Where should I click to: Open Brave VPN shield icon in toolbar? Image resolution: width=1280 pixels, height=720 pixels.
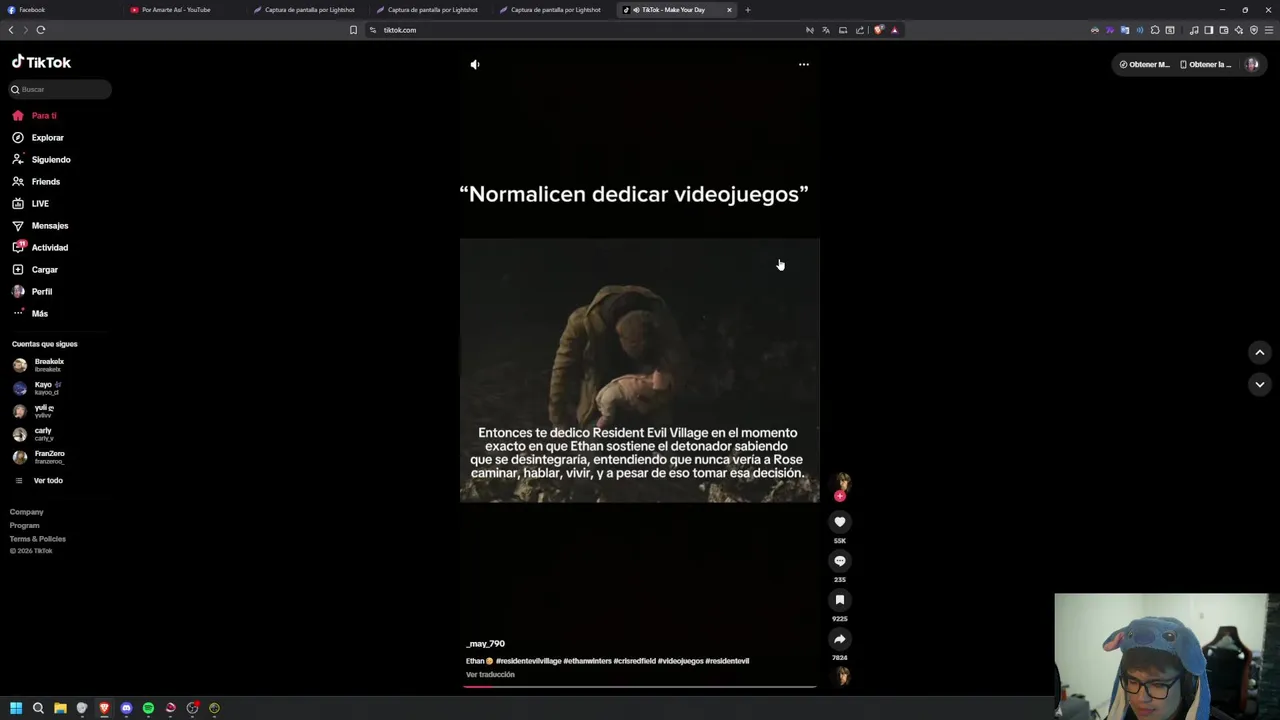[1254, 30]
